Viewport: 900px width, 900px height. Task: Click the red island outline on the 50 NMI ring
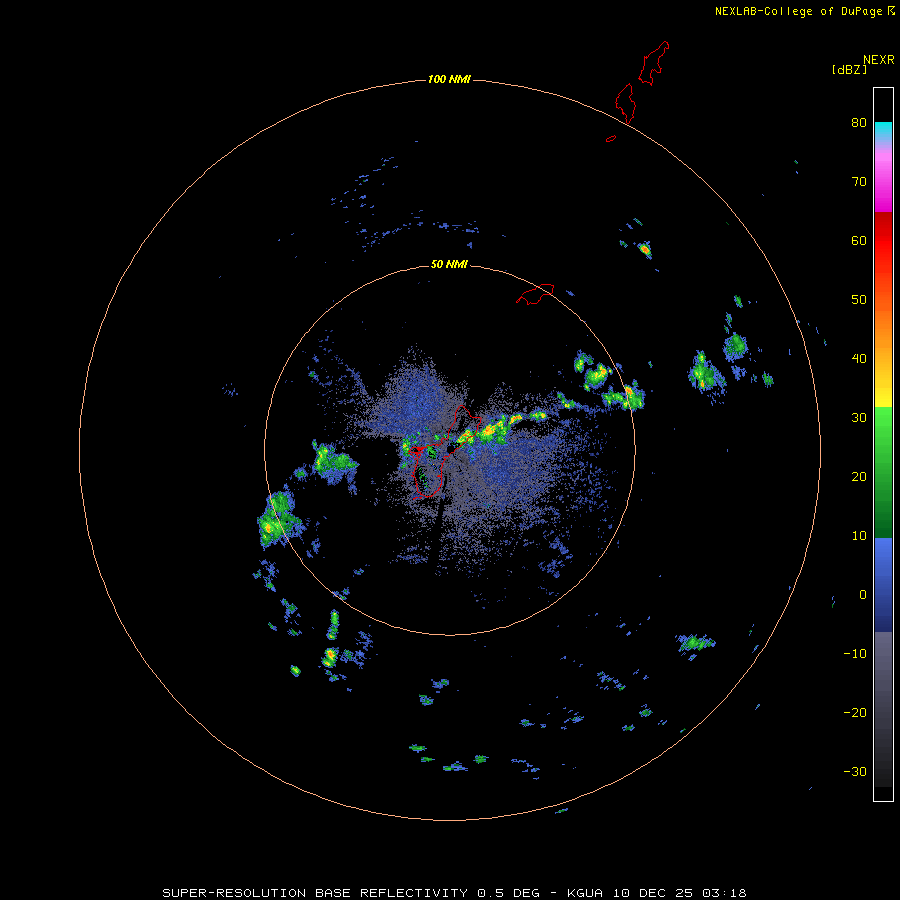(x=535, y=293)
